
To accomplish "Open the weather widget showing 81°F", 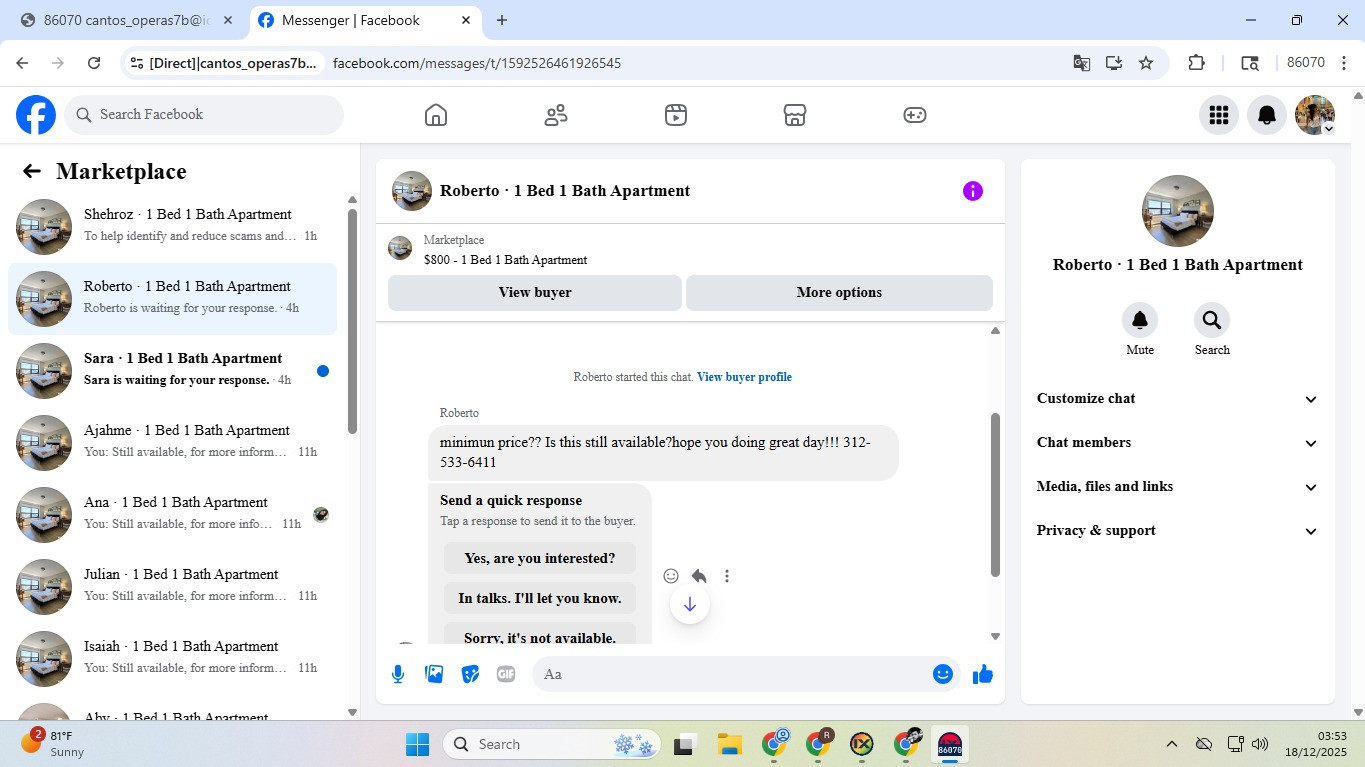I will pyautogui.click(x=52, y=744).
